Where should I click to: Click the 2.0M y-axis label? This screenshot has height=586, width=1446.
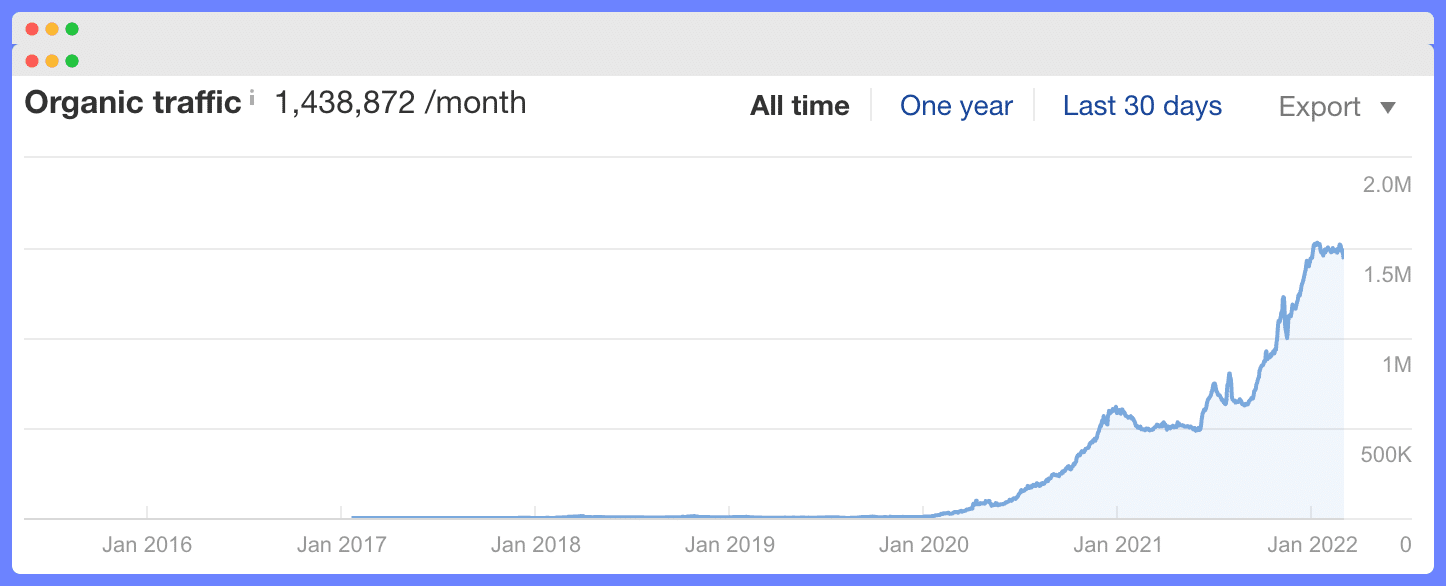point(1387,185)
